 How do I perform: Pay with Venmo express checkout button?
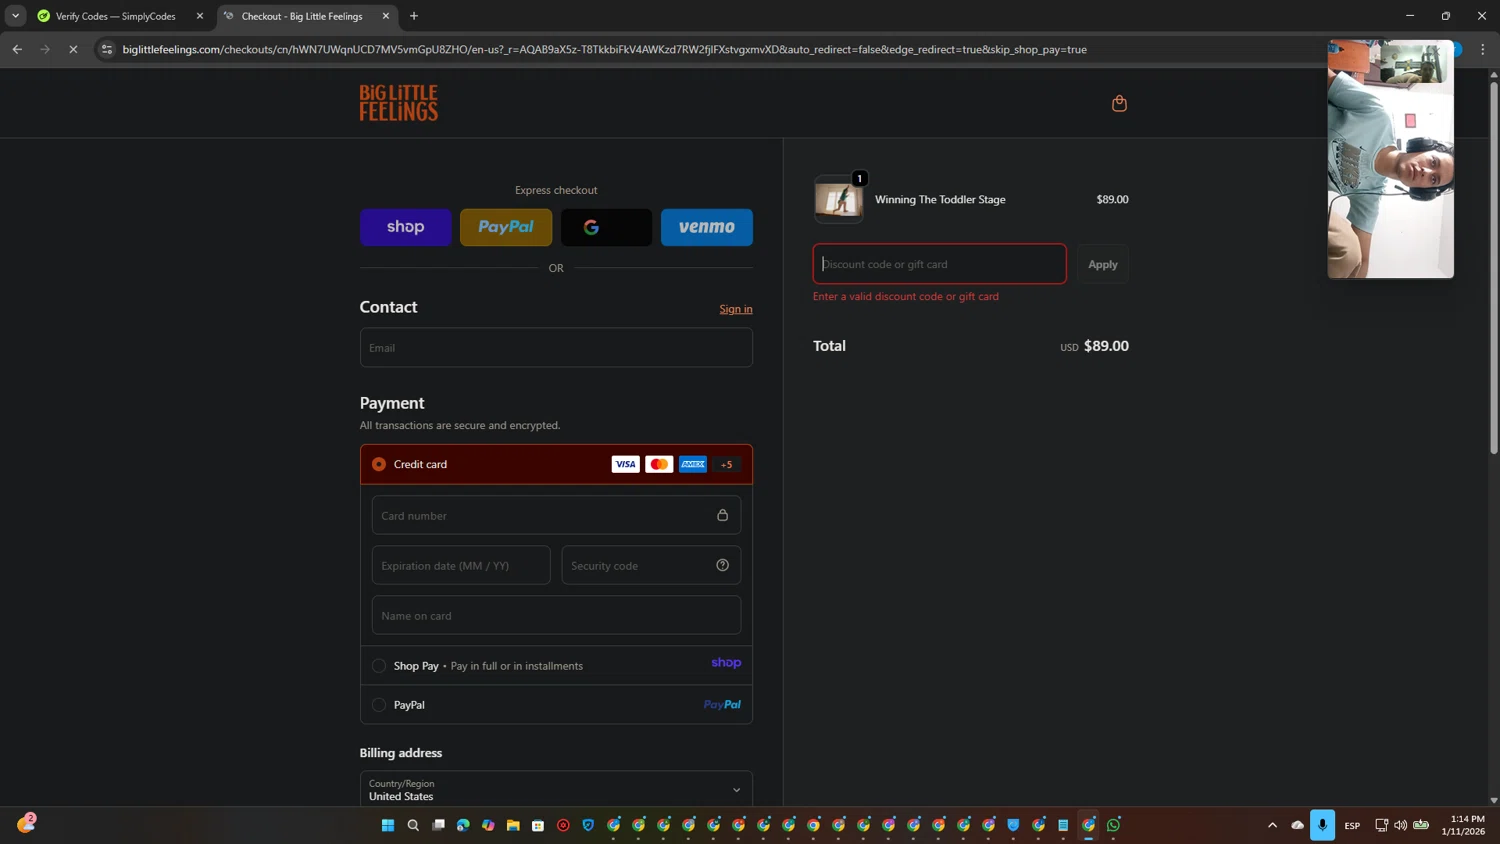pyautogui.click(x=707, y=227)
